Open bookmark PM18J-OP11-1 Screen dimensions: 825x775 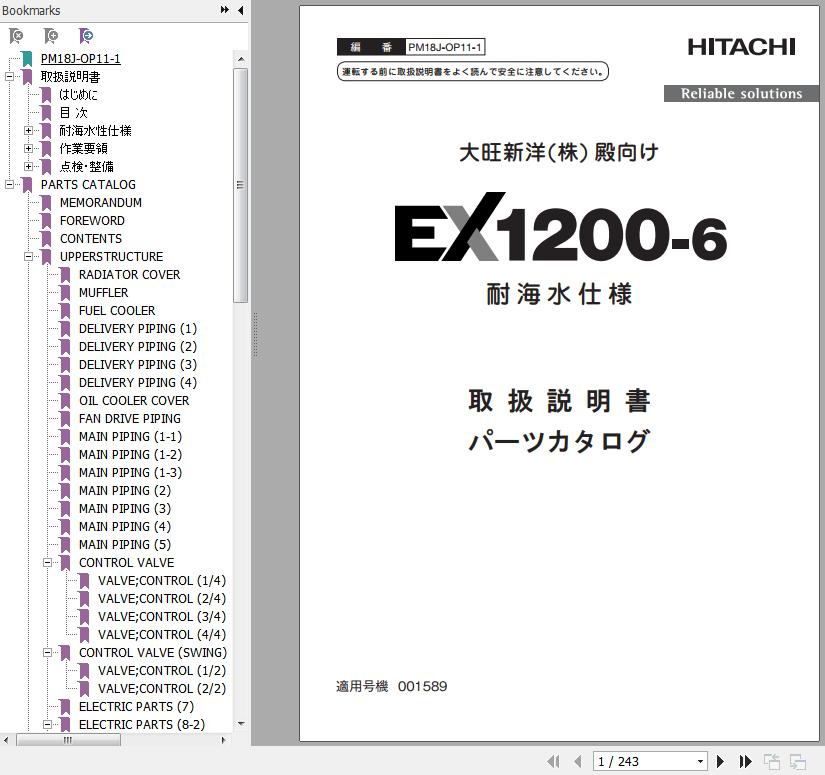point(81,59)
